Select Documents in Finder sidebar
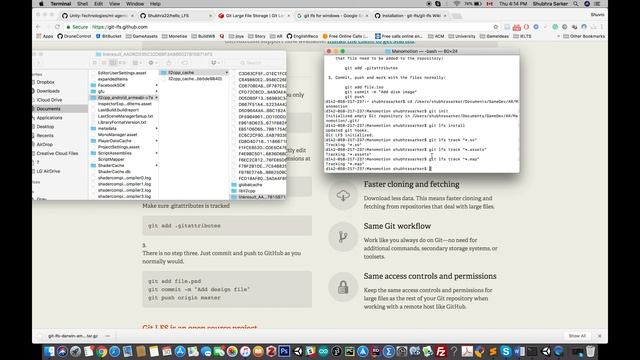 [60, 109]
